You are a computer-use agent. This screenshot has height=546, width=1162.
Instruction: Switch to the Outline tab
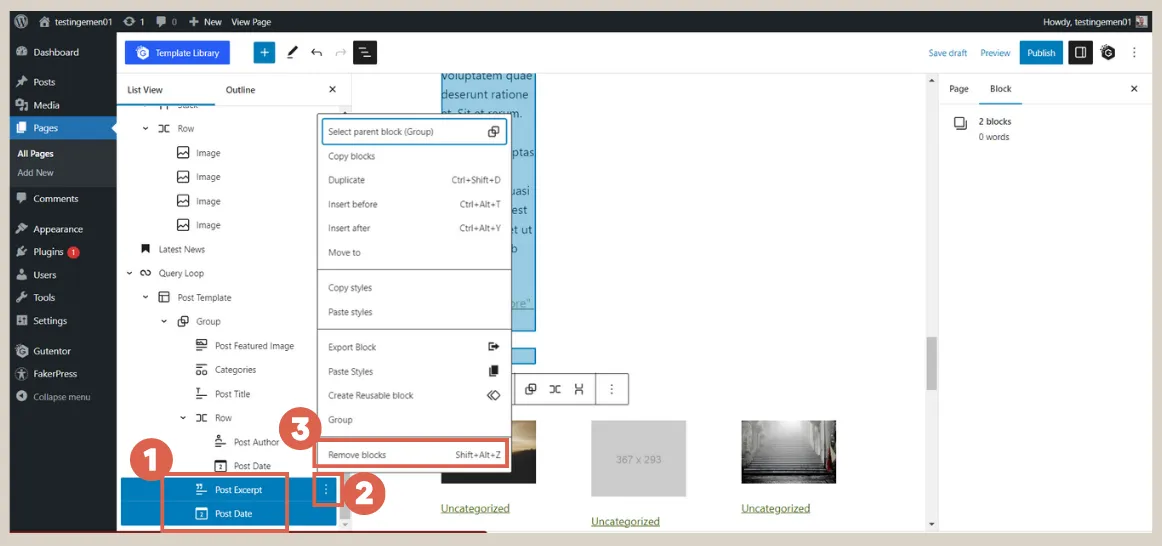pyautogui.click(x=240, y=90)
